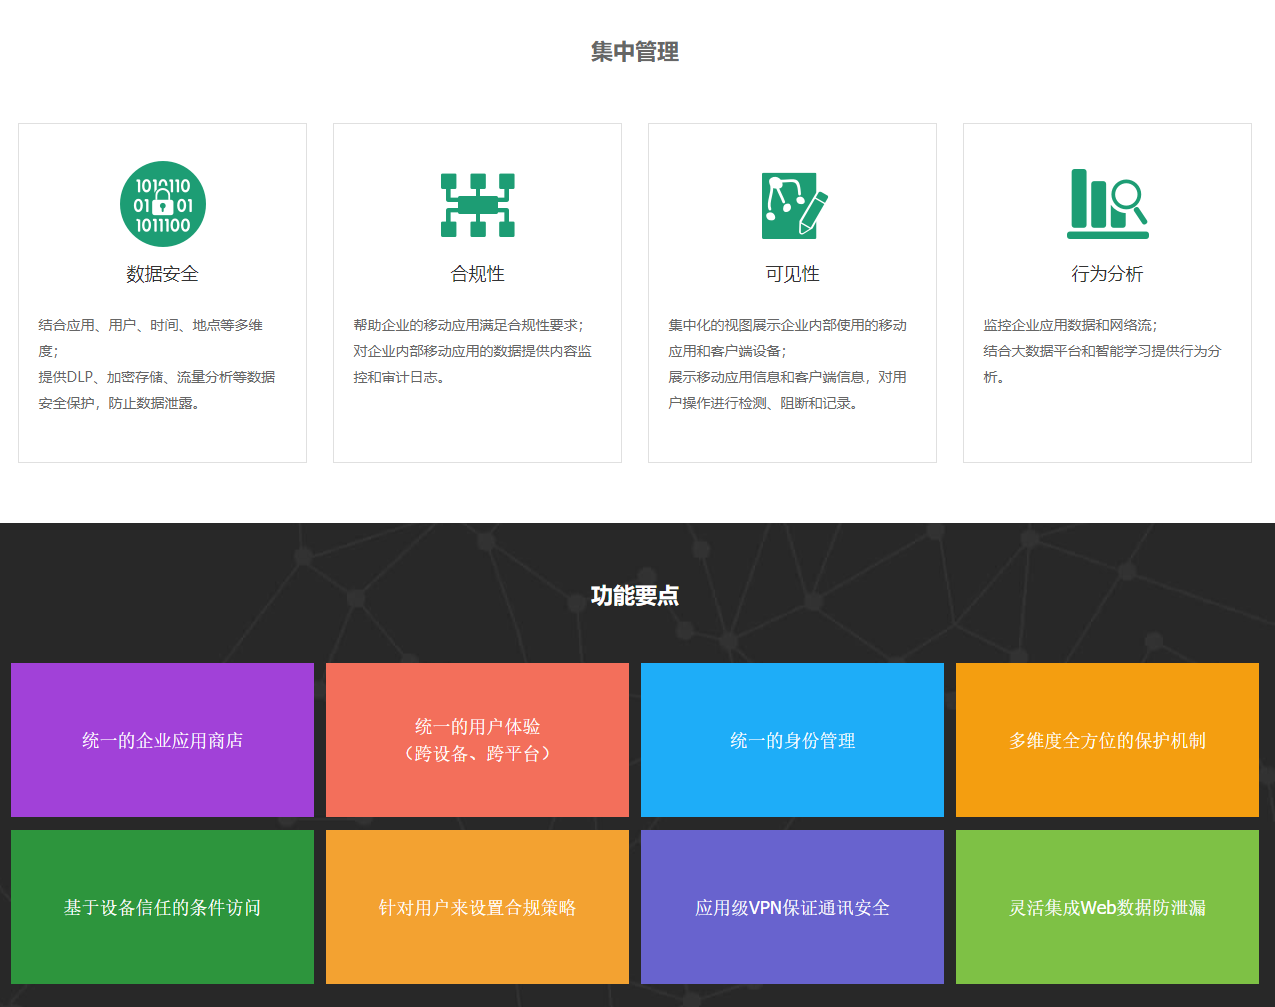Open the 可见性 card heading
1275x1007 pixels.
(x=792, y=274)
